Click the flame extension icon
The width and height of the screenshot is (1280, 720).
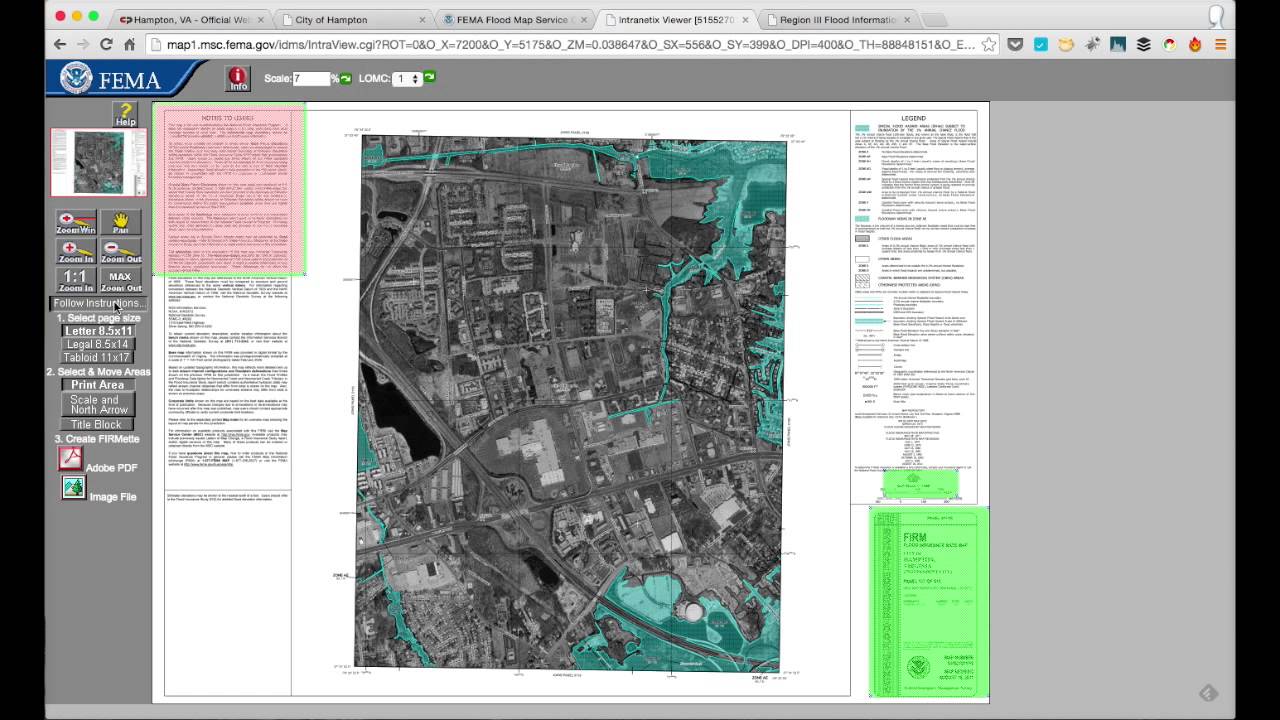tap(1195, 44)
